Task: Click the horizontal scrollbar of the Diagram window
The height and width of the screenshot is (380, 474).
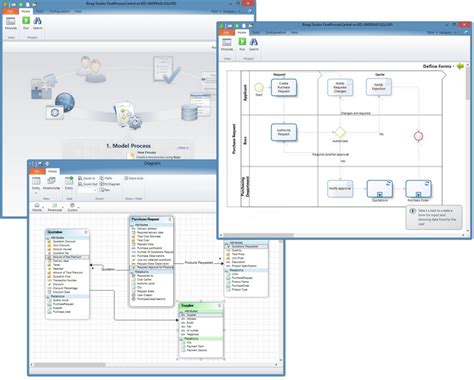Action: 156,365
